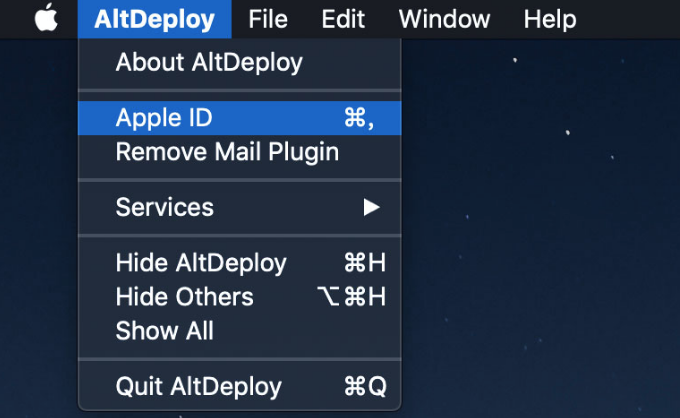Select the Apple ID menu entry
Image resolution: width=680 pixels, height=418 pixels.
240,118
